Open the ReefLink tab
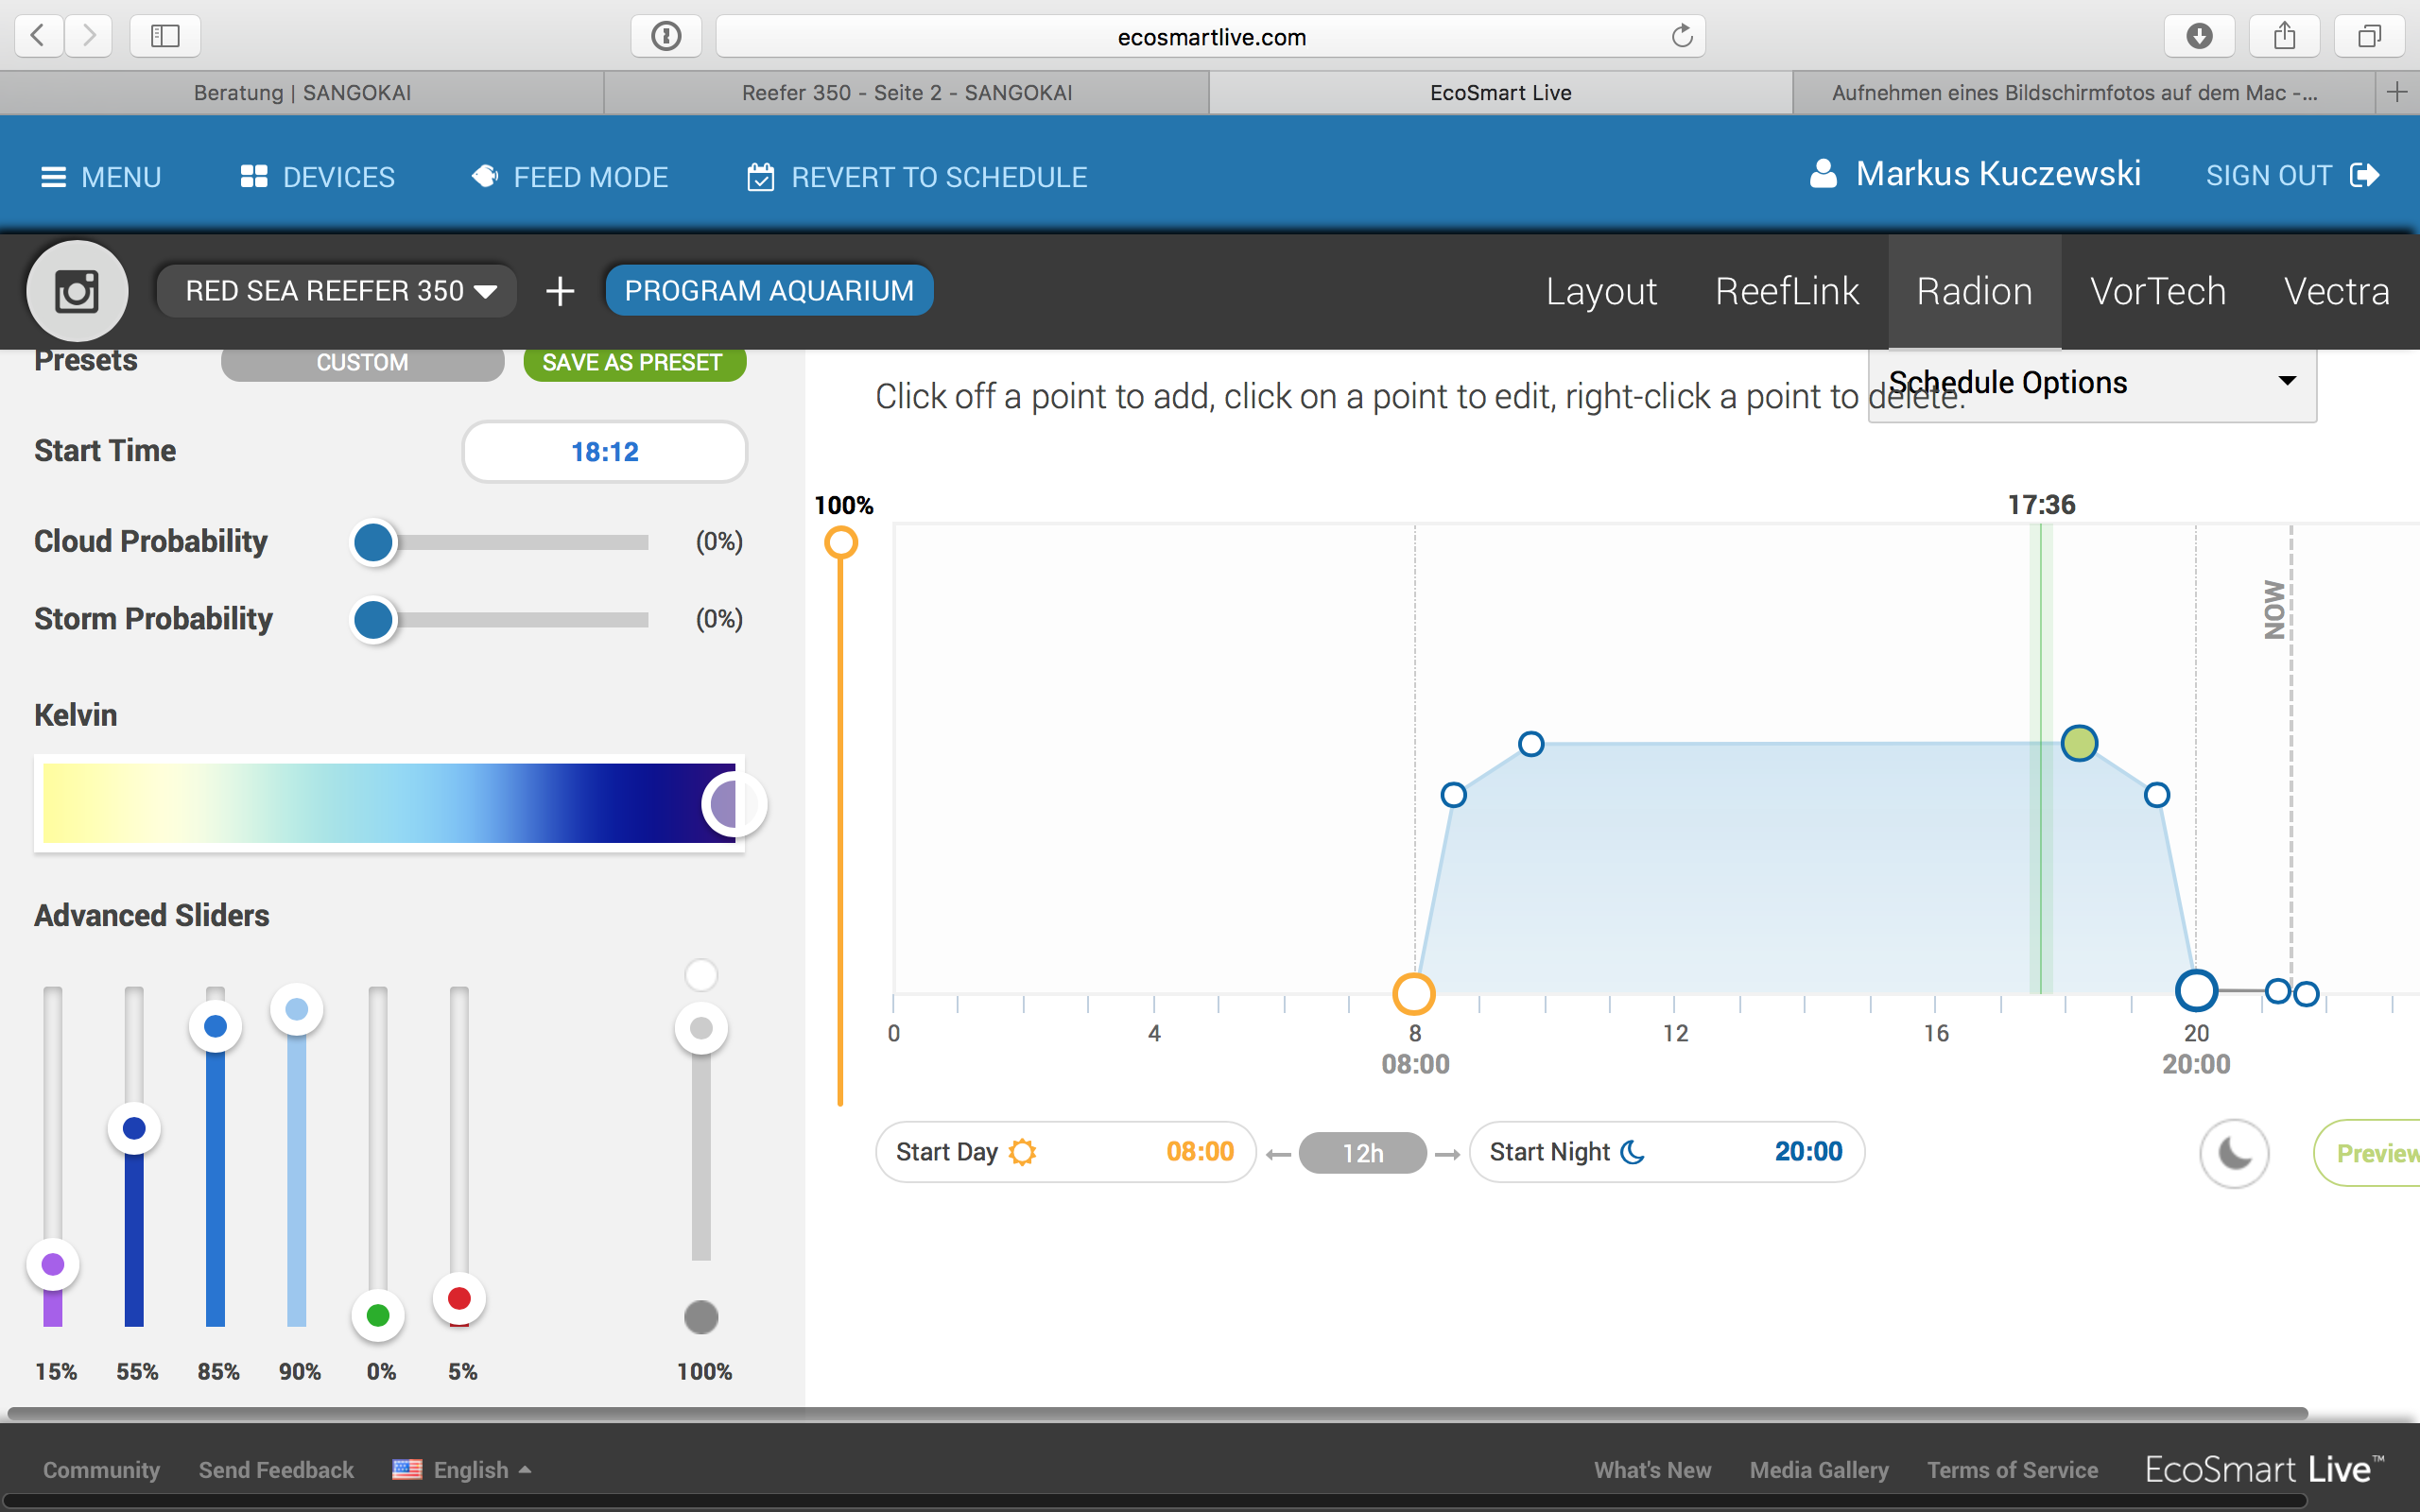 (x=1786, y=291)
